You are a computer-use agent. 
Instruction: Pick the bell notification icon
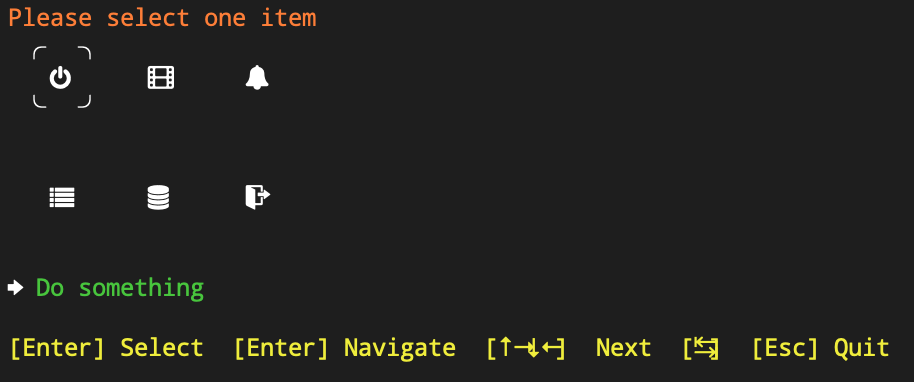click(x=257, y=77)
